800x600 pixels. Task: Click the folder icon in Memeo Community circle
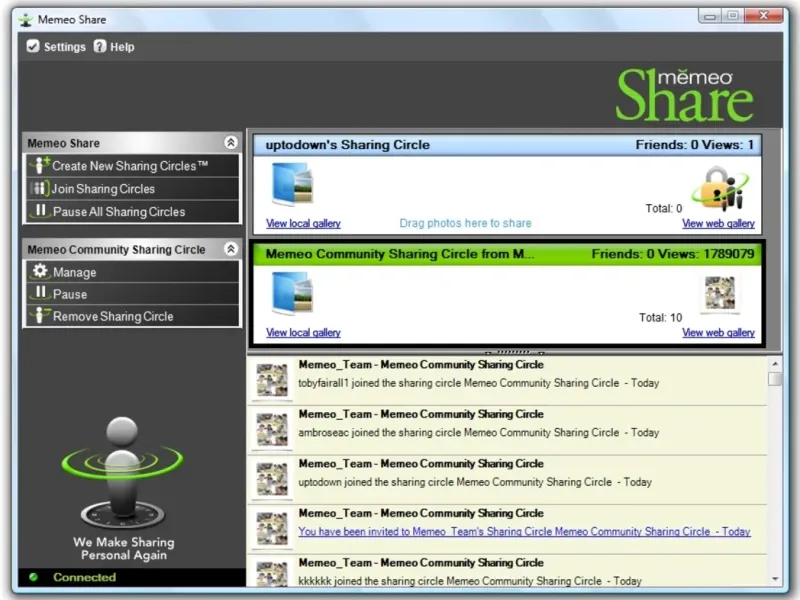pos(292,293)
